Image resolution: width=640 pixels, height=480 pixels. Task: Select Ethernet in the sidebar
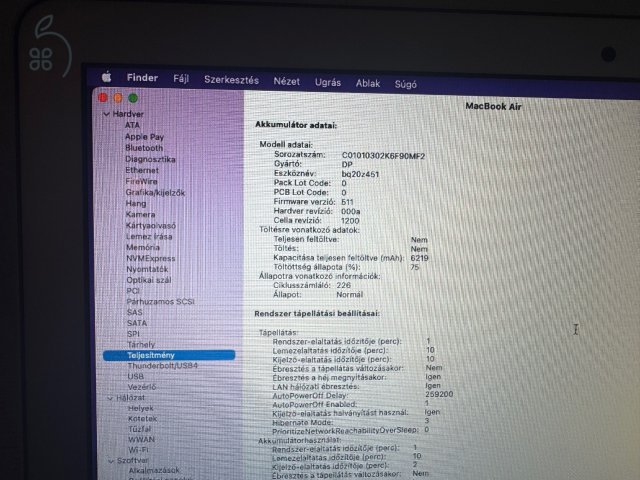[x=142, y=170]
